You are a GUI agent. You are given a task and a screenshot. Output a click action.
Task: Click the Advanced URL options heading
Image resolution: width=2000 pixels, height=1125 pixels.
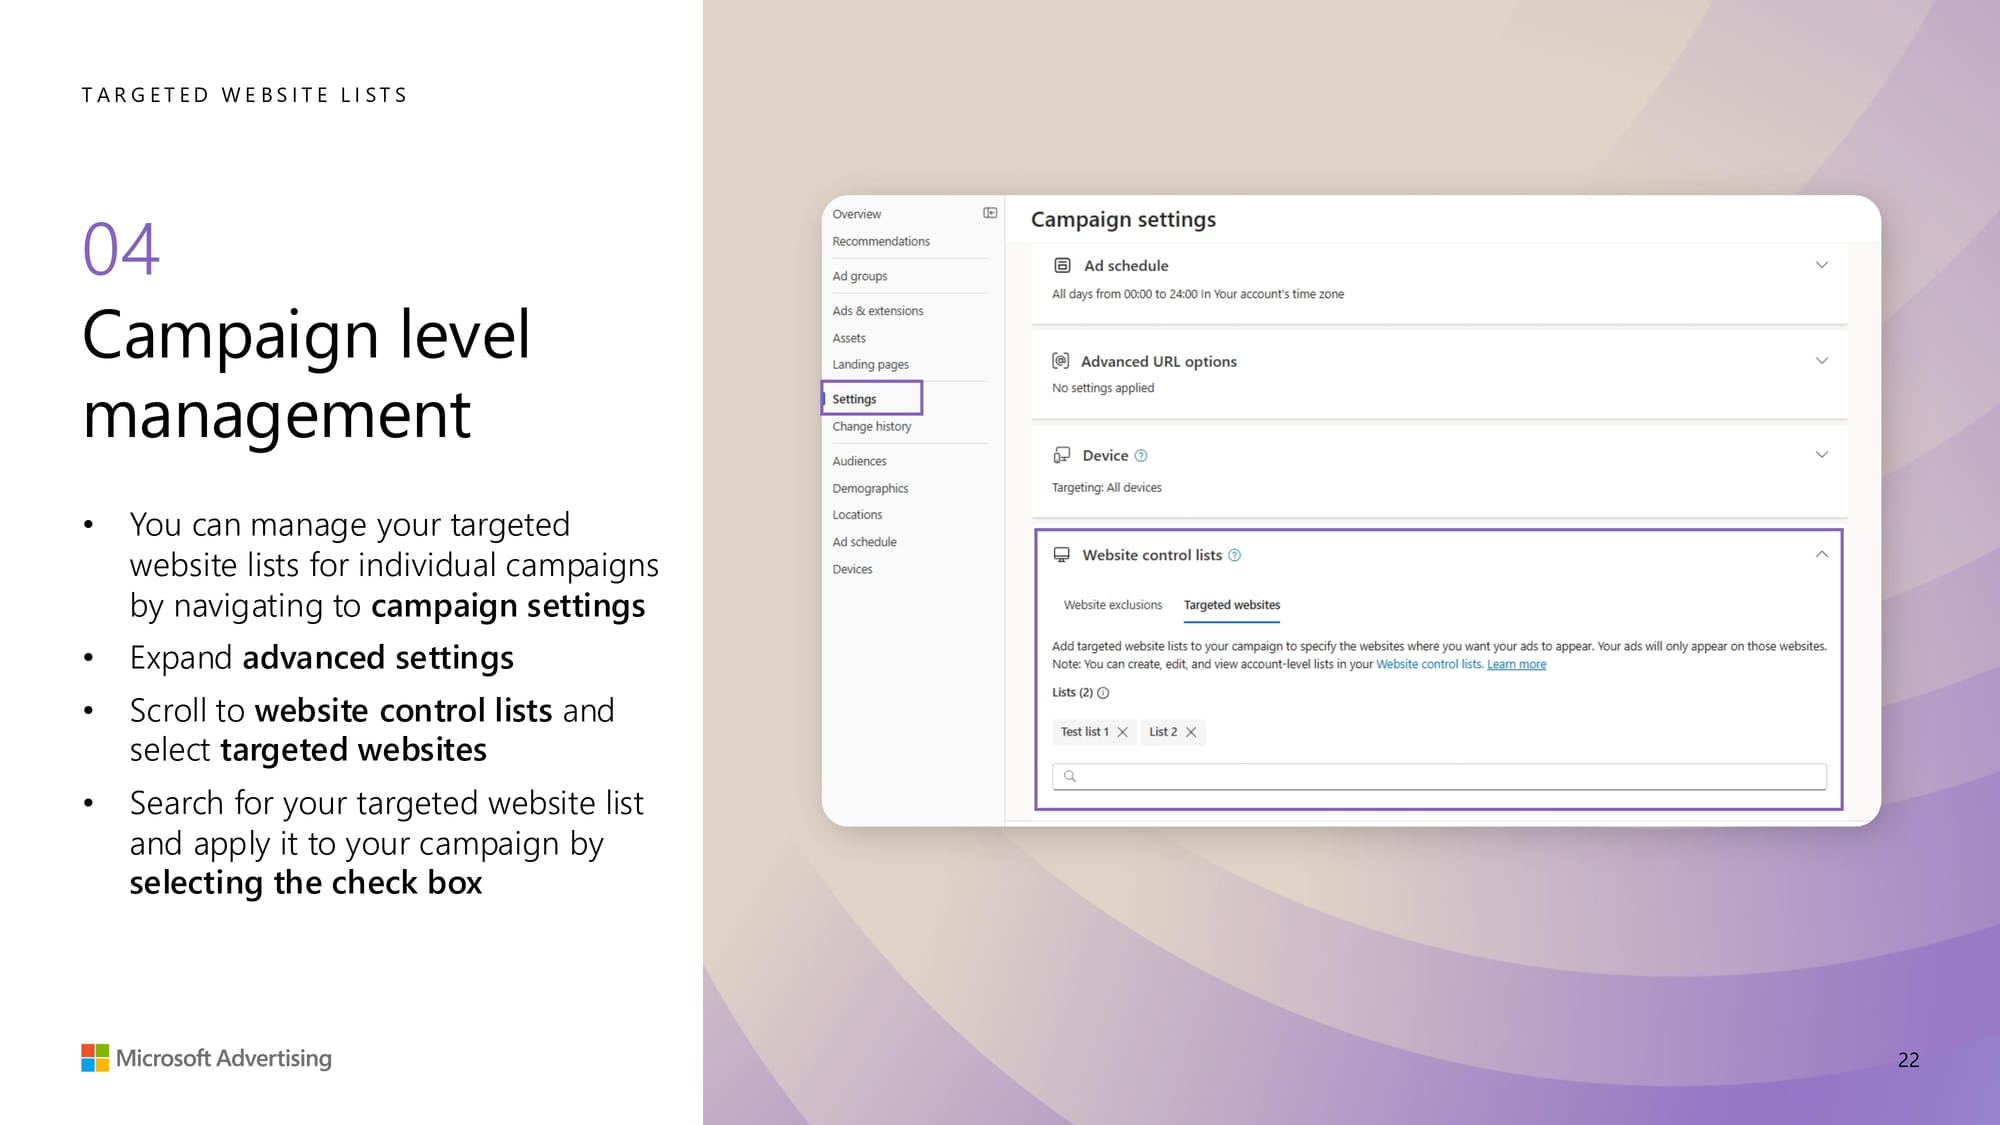[1159, 361]
